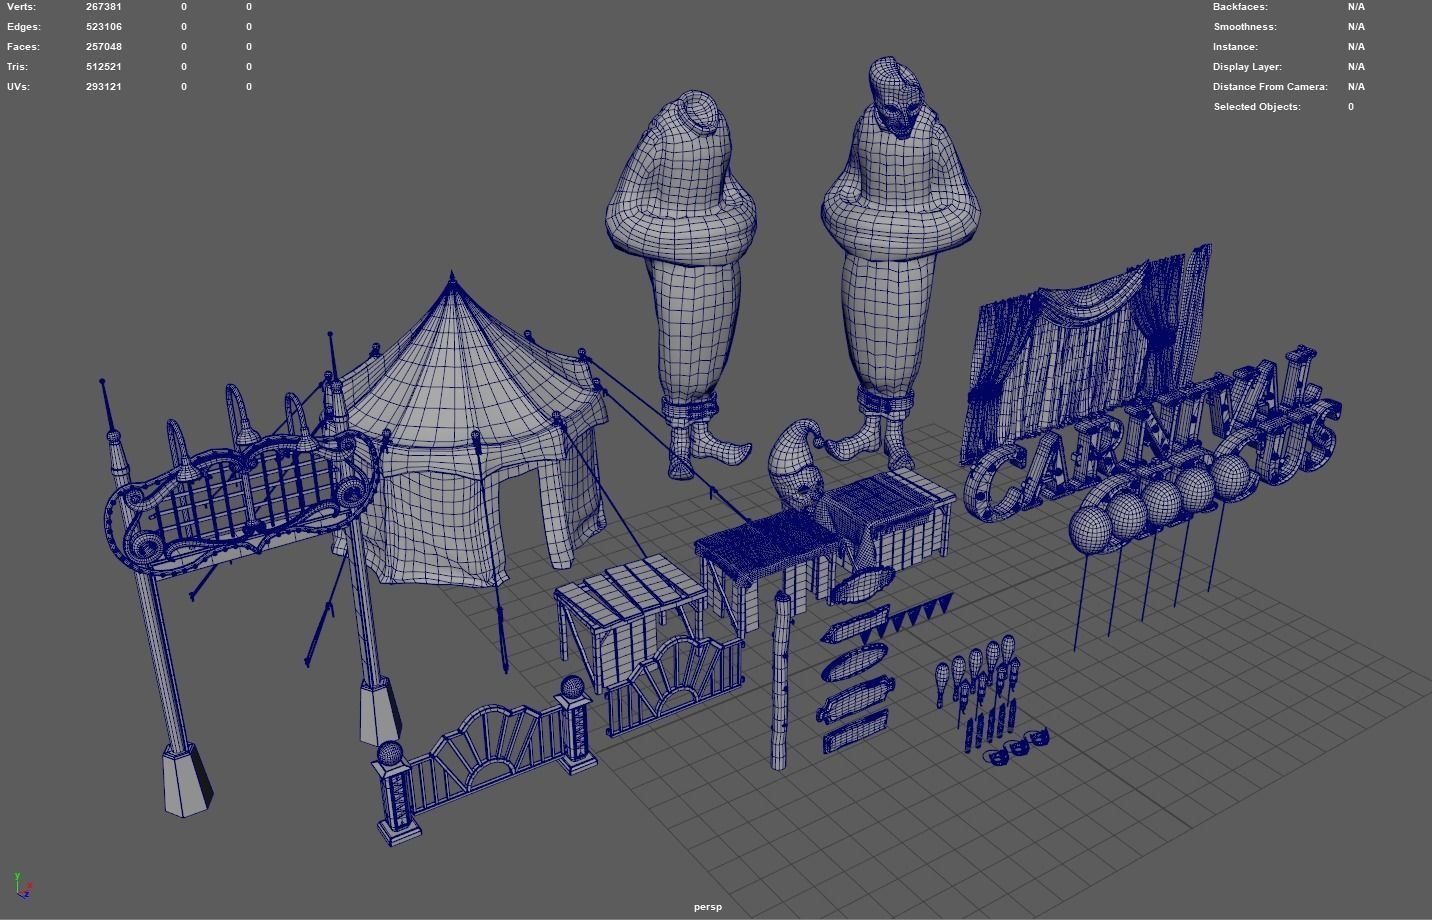Click the green Y axis arrow indicator
Screen dimensions: 1432x920
click(x=17, y=877)
